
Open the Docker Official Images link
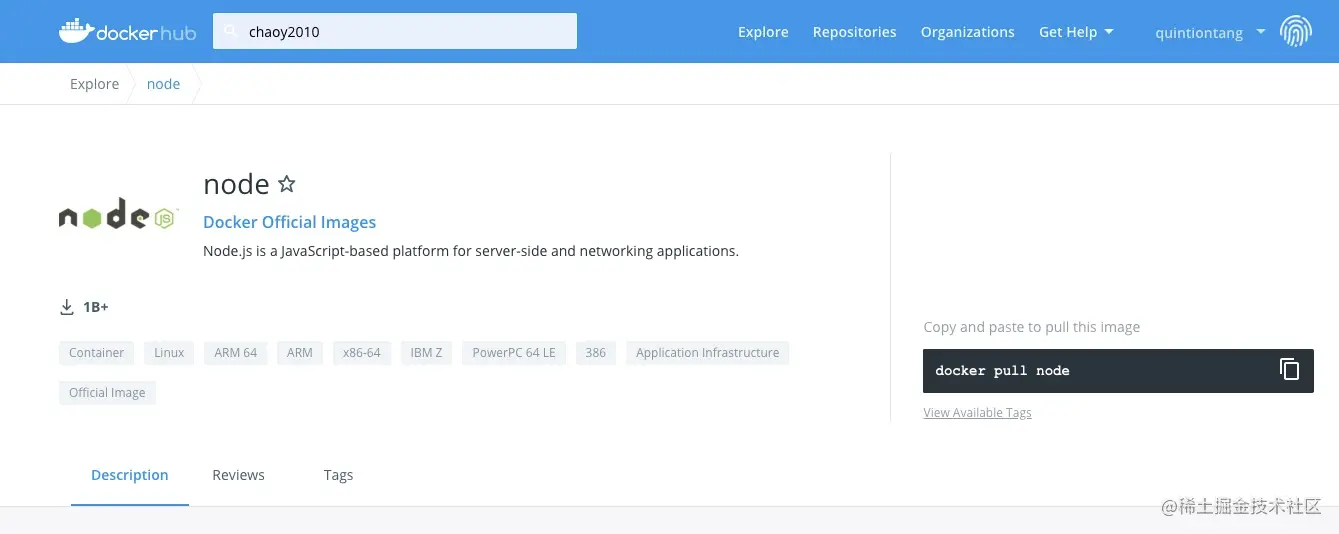point(289,222)
